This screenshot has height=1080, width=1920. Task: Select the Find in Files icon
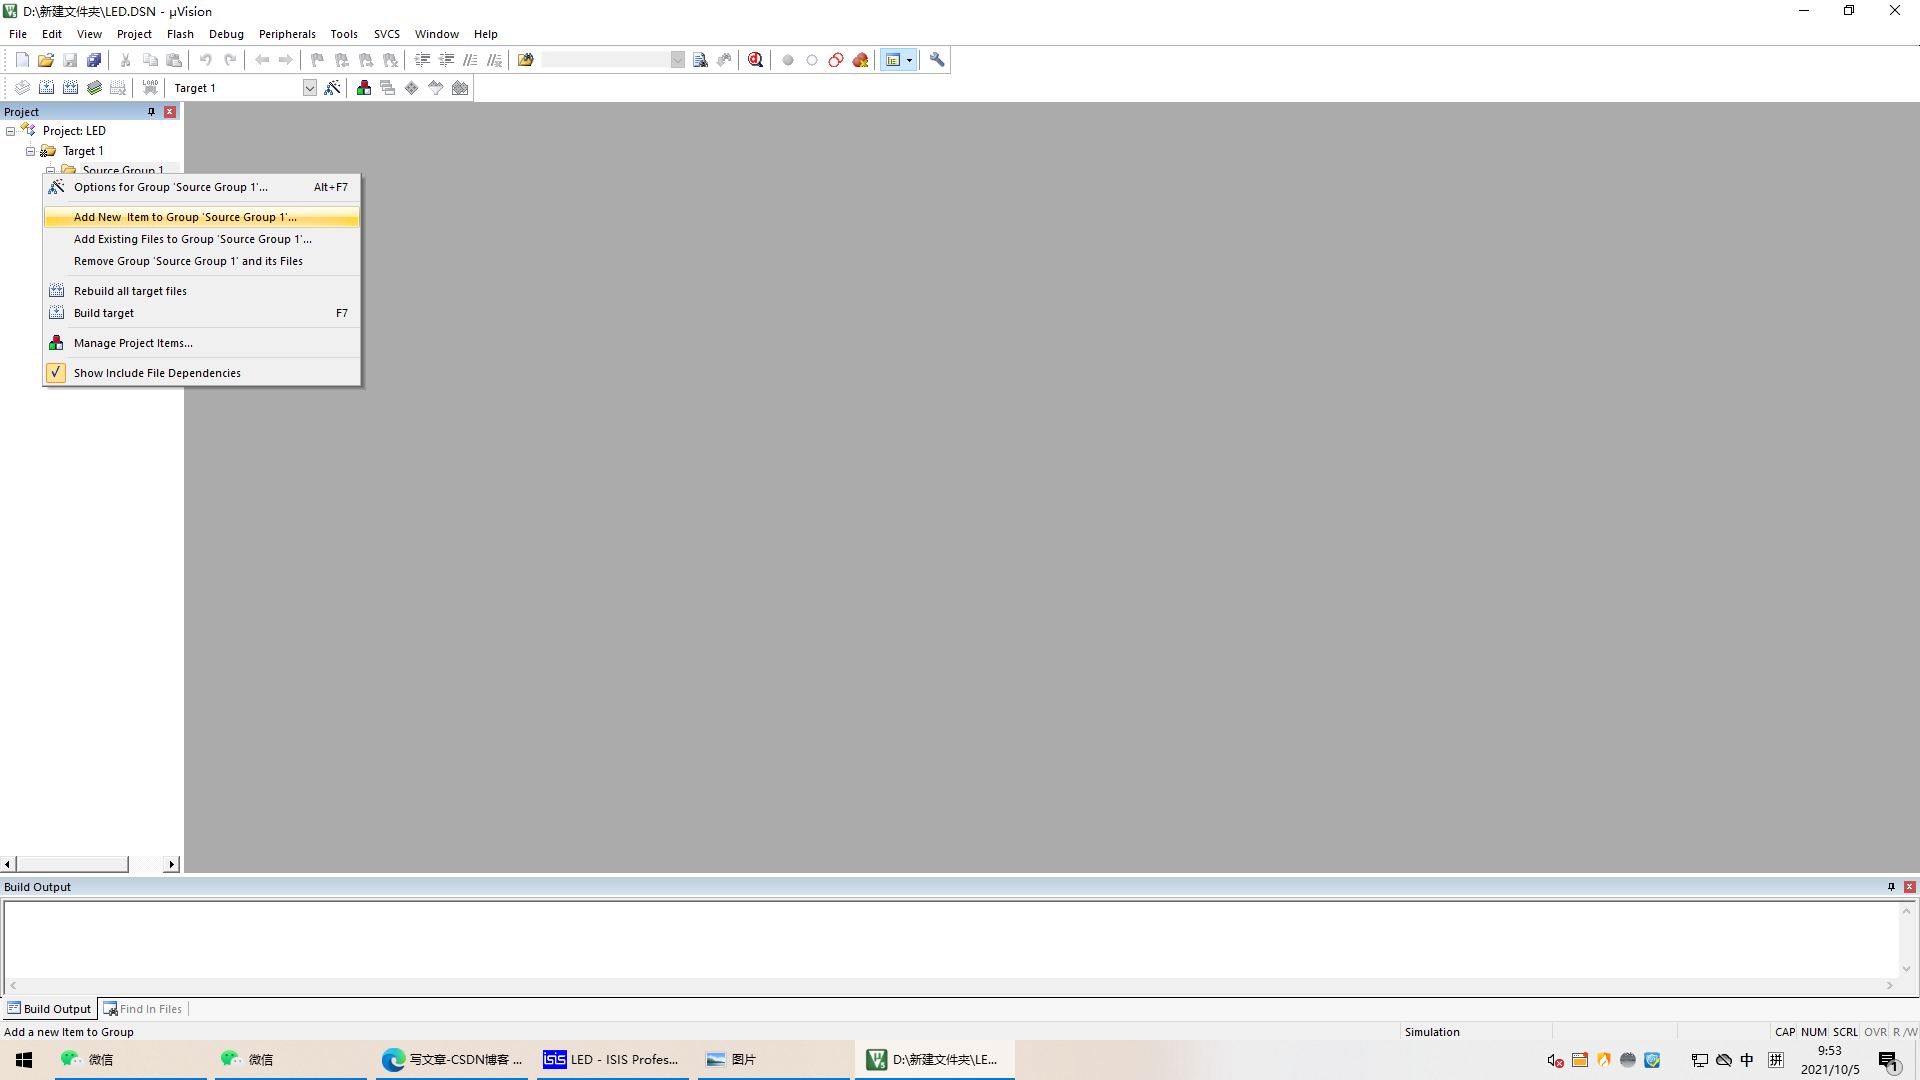pyautogui.click(x=111, y=1009)
